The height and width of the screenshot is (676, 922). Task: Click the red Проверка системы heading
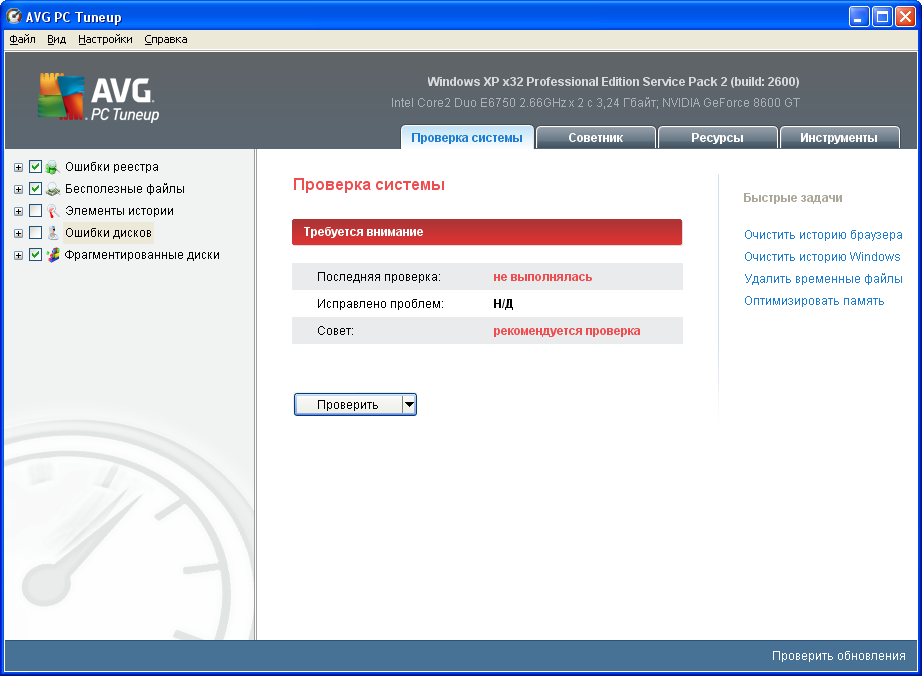point(369,185)
